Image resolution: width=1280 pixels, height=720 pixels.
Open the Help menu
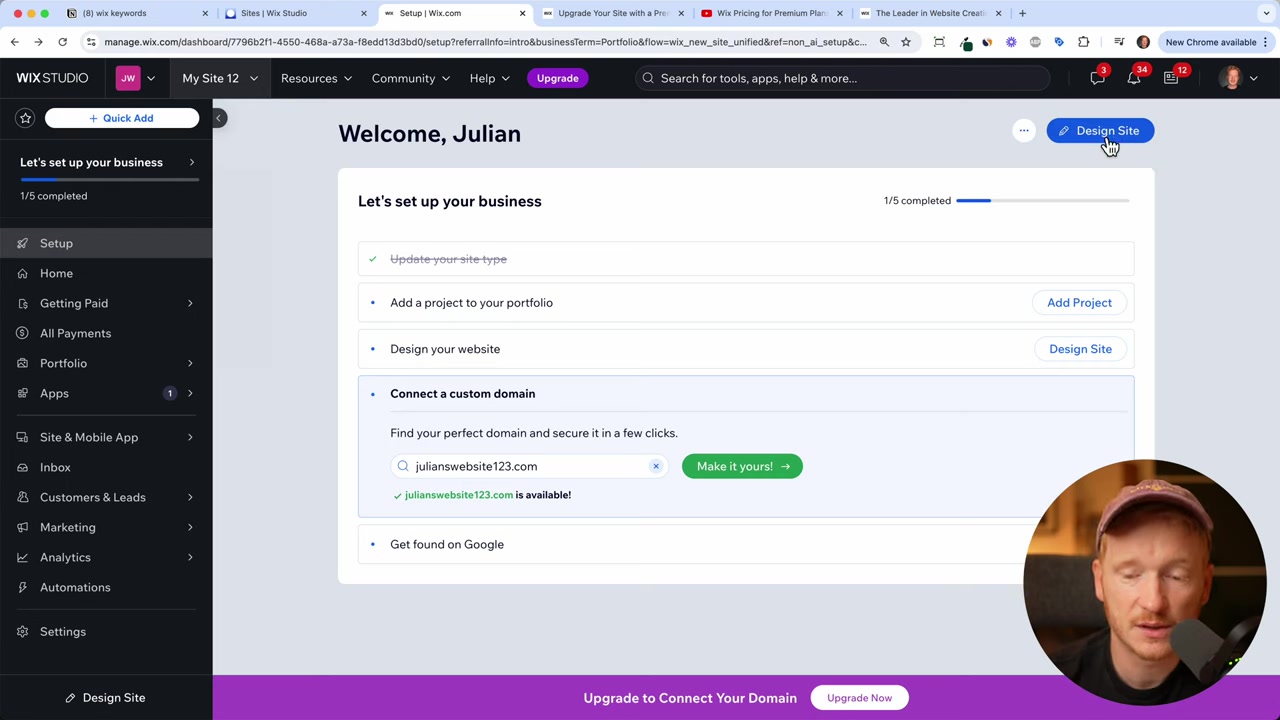tap(489, 78)
